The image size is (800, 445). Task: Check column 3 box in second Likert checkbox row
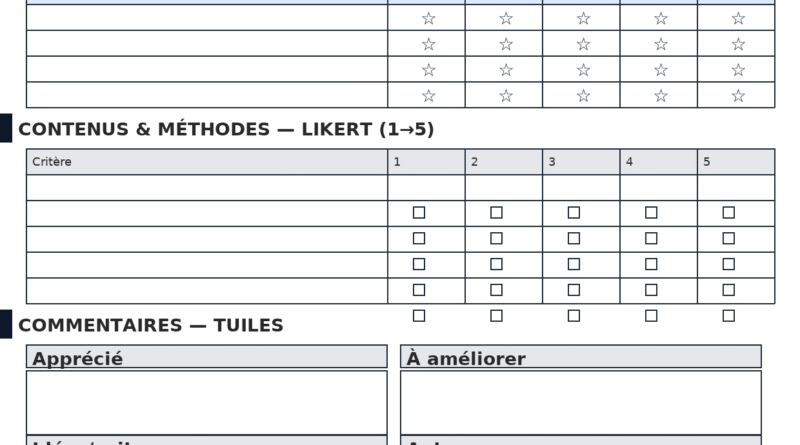574,239
